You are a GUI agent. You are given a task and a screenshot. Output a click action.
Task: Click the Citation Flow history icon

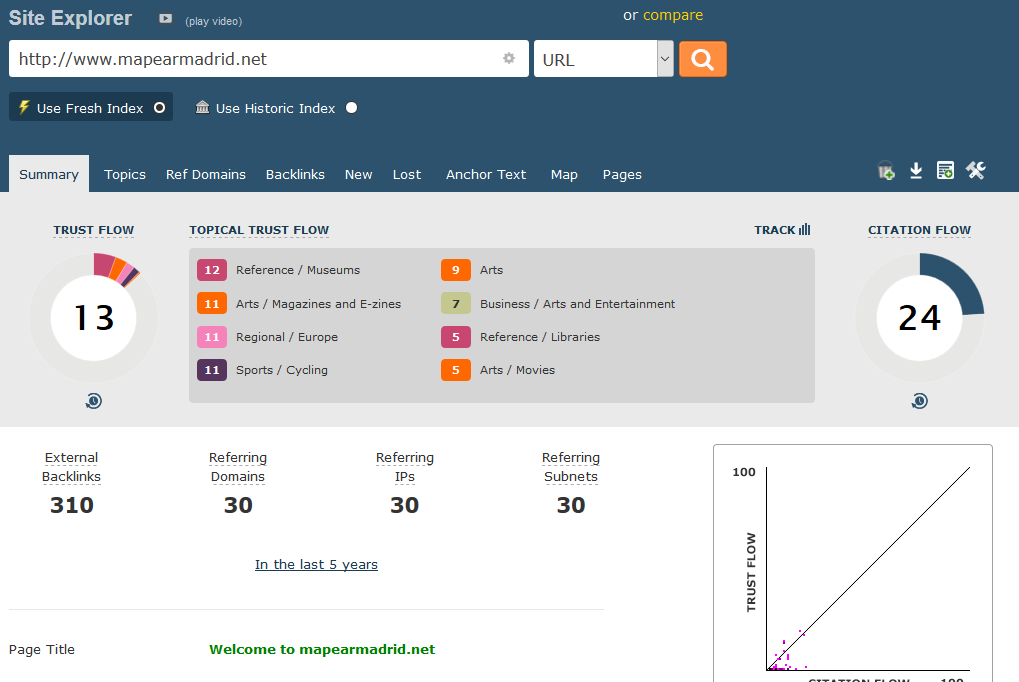919,401
